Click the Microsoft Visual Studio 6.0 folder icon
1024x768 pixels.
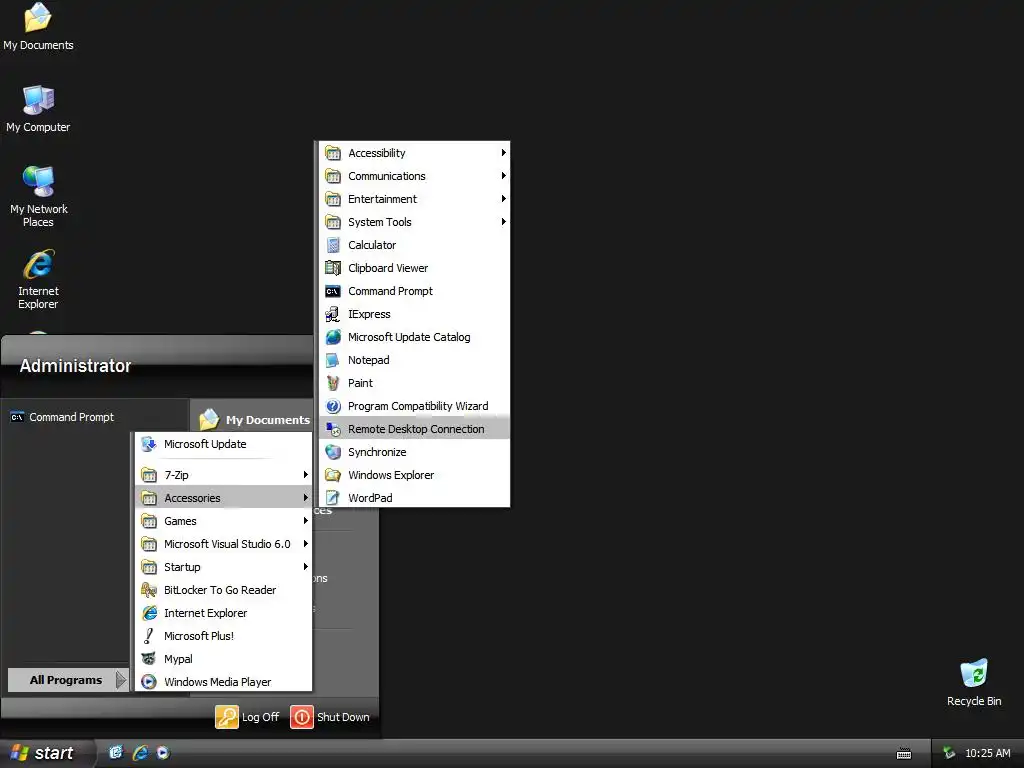coord(149,544)
